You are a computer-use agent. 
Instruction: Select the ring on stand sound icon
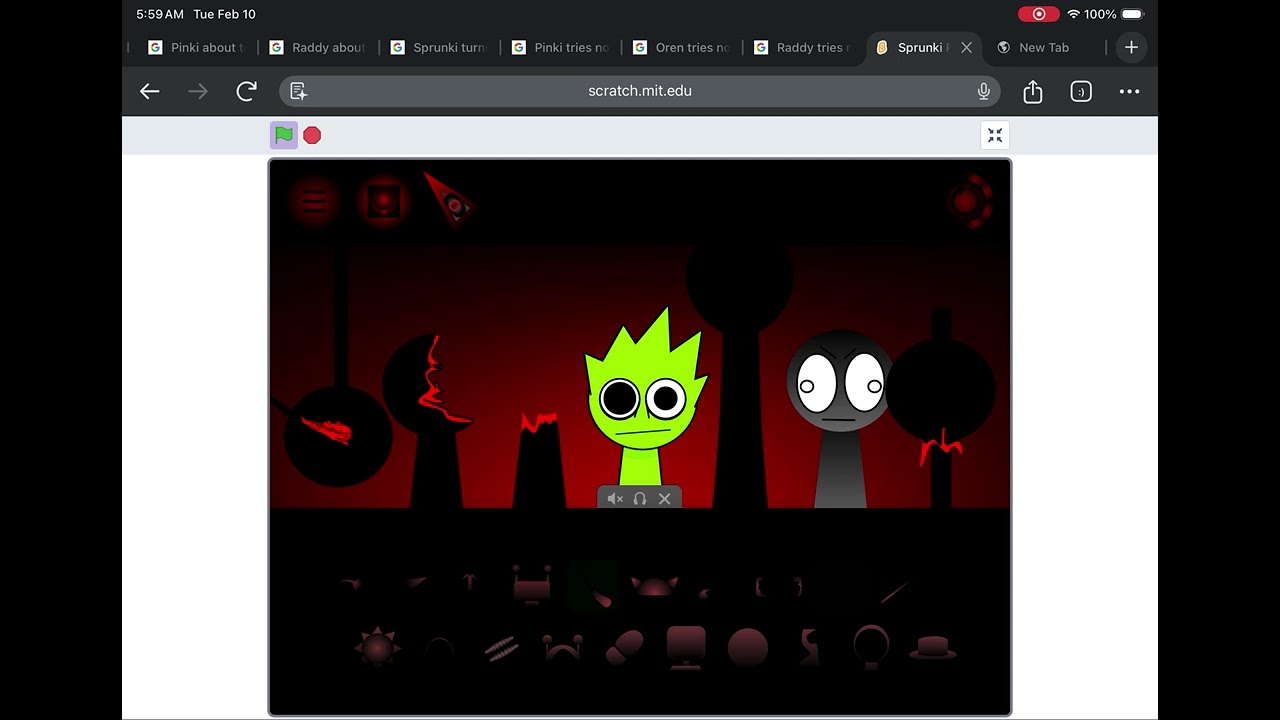(x=871, y=647)
